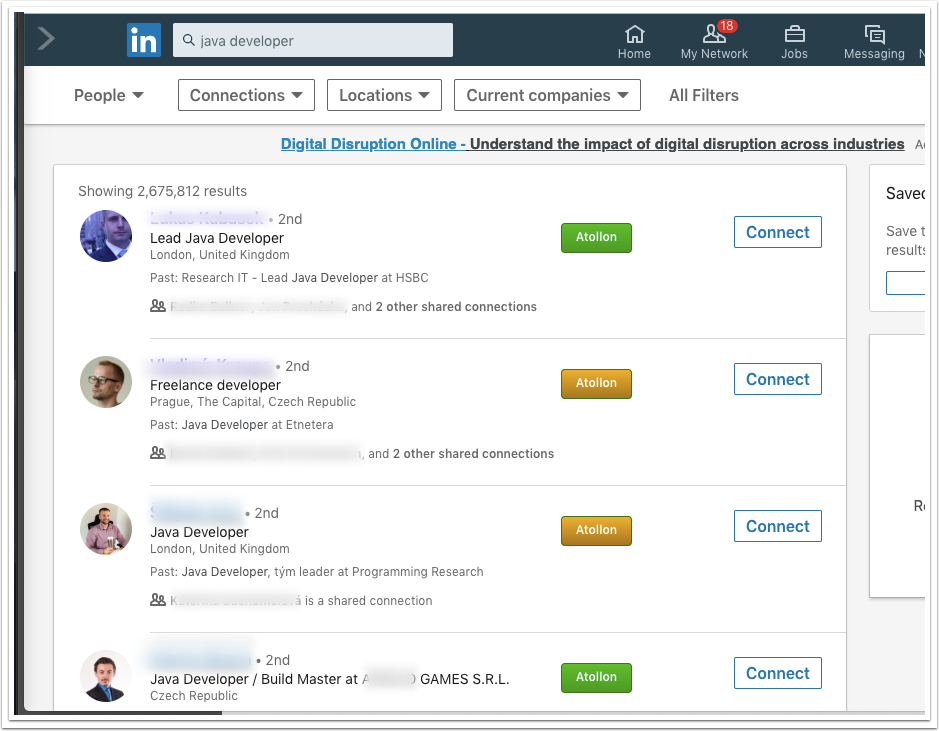Open the Digital Disruption Online ad link
This screenshot has width=939, height=731.
(x=373, y=144)
